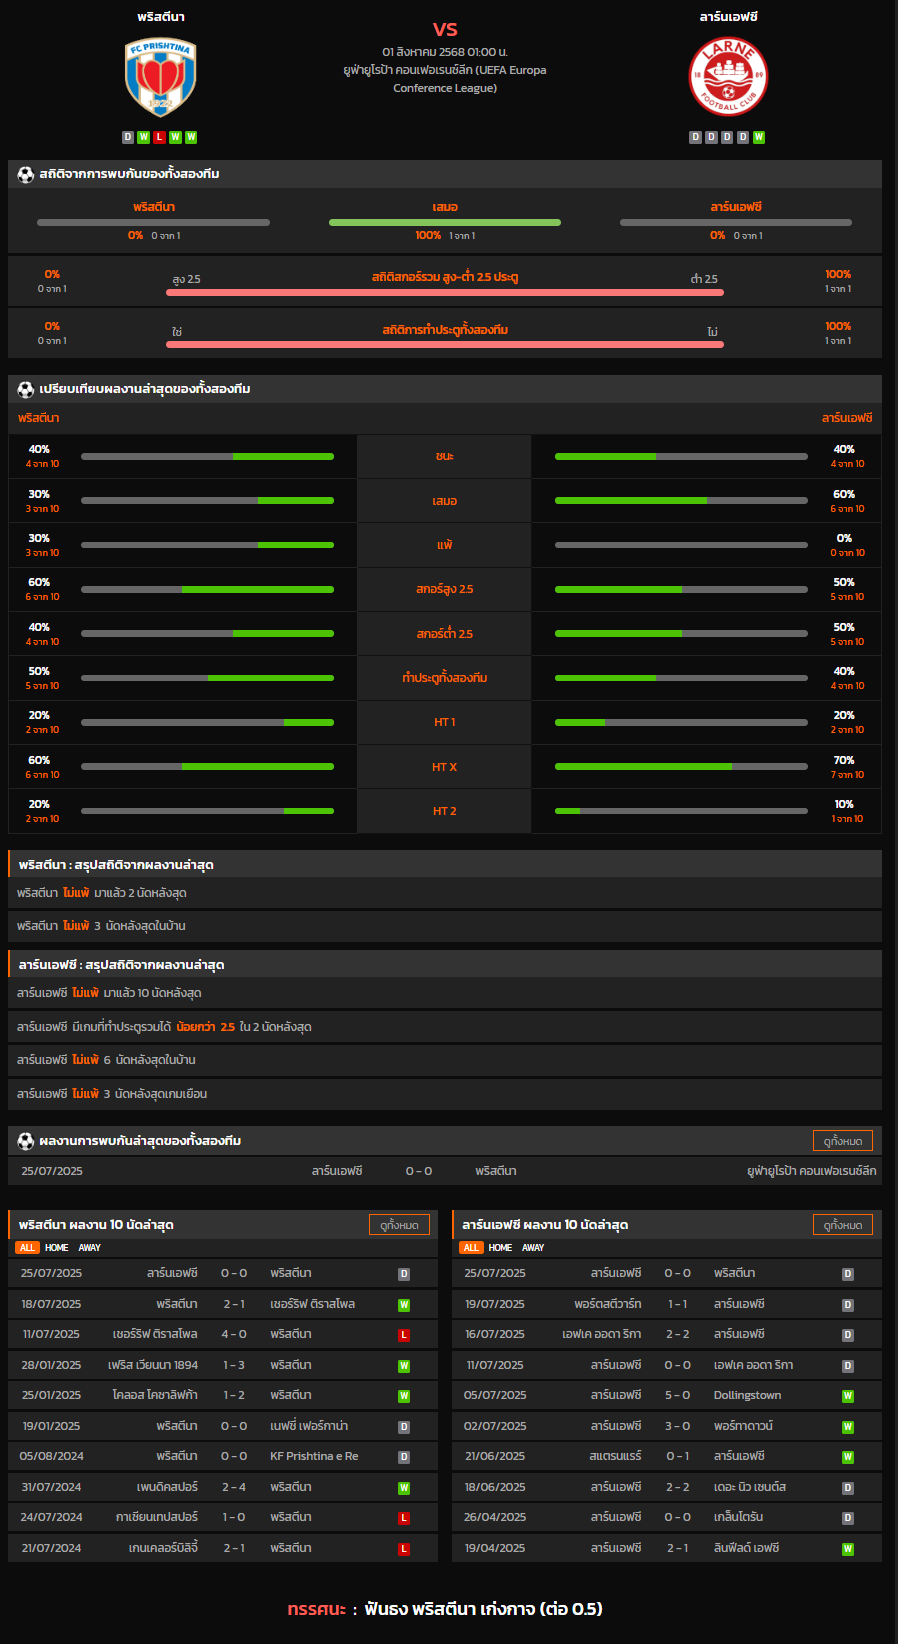The width and height of the screenshot is (898, 1644).
Task: Click W result badge for Larne 21/06/2025 row
Action: pos(848,1457)
